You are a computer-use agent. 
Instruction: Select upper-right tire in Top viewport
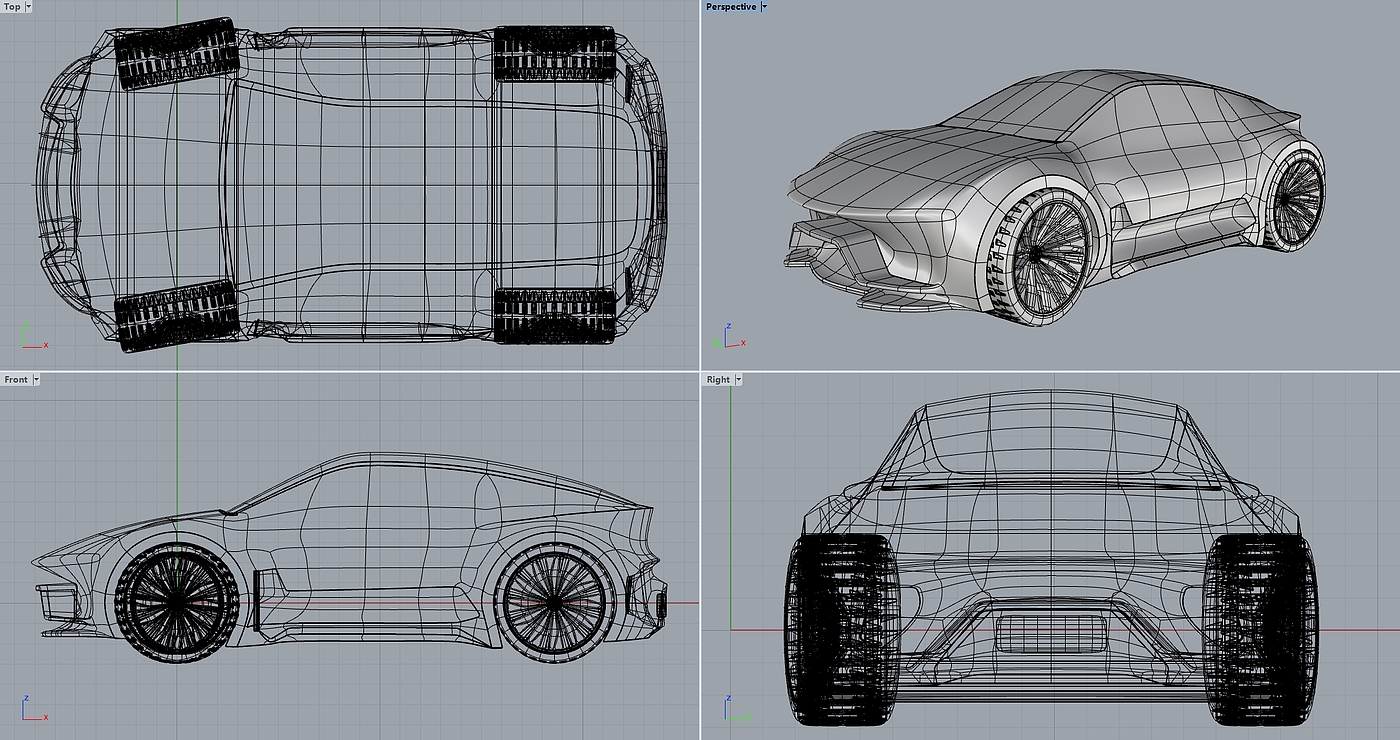click(x=554, y=53)
